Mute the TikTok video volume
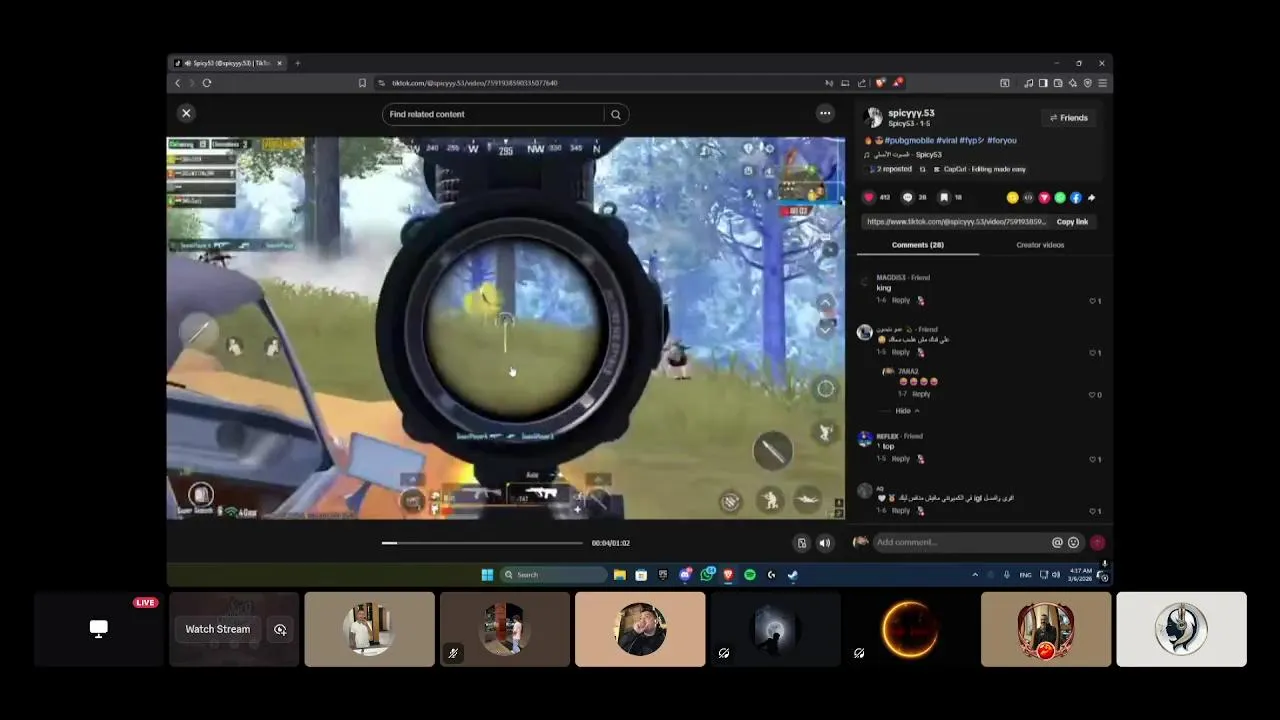Screen dimensions: 1280x720 824,543
